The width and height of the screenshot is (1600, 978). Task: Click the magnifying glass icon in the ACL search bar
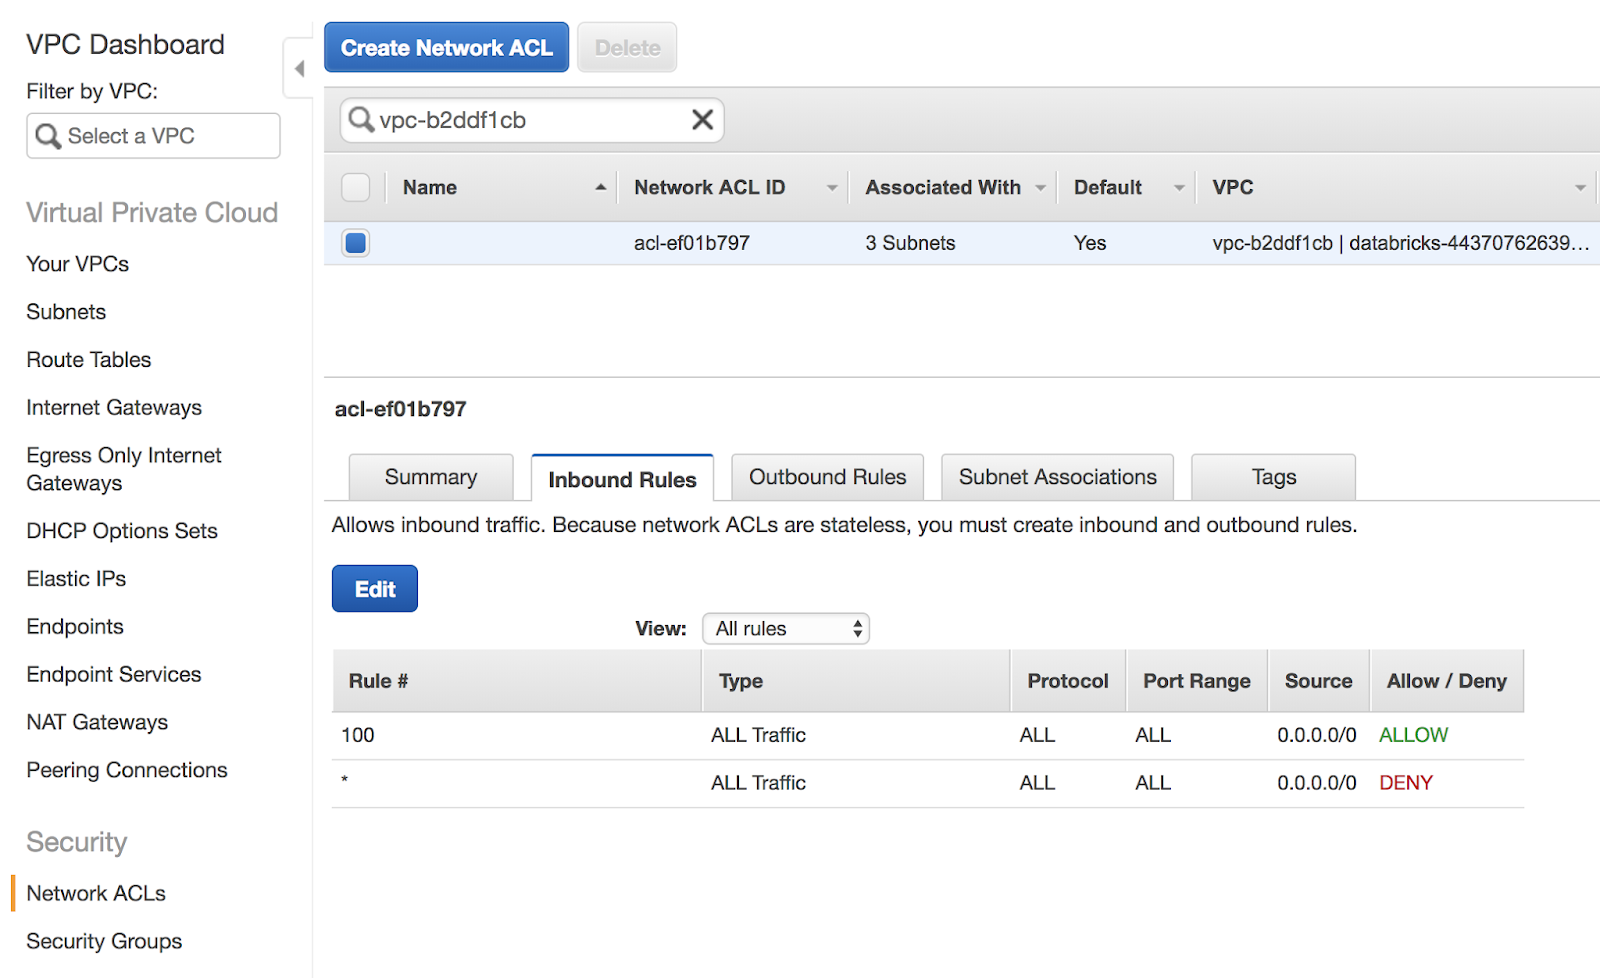pyautogui.click(x=361, y=120)
